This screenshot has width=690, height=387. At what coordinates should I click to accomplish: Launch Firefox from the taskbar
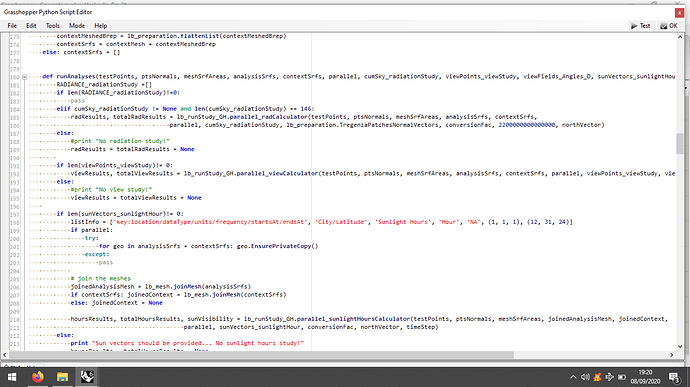pos(38,377)
